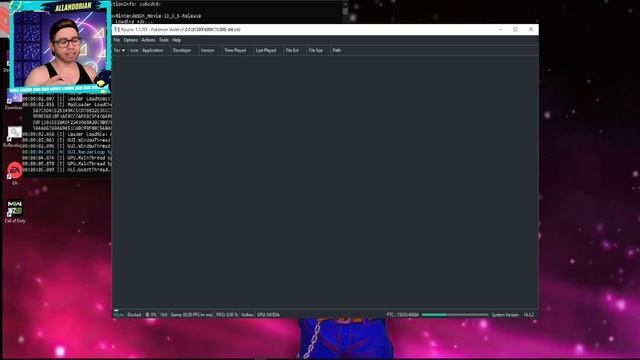Toggle the Docked mode status label
The height and width of the screenshot is (360, 640).
point(134,315)
